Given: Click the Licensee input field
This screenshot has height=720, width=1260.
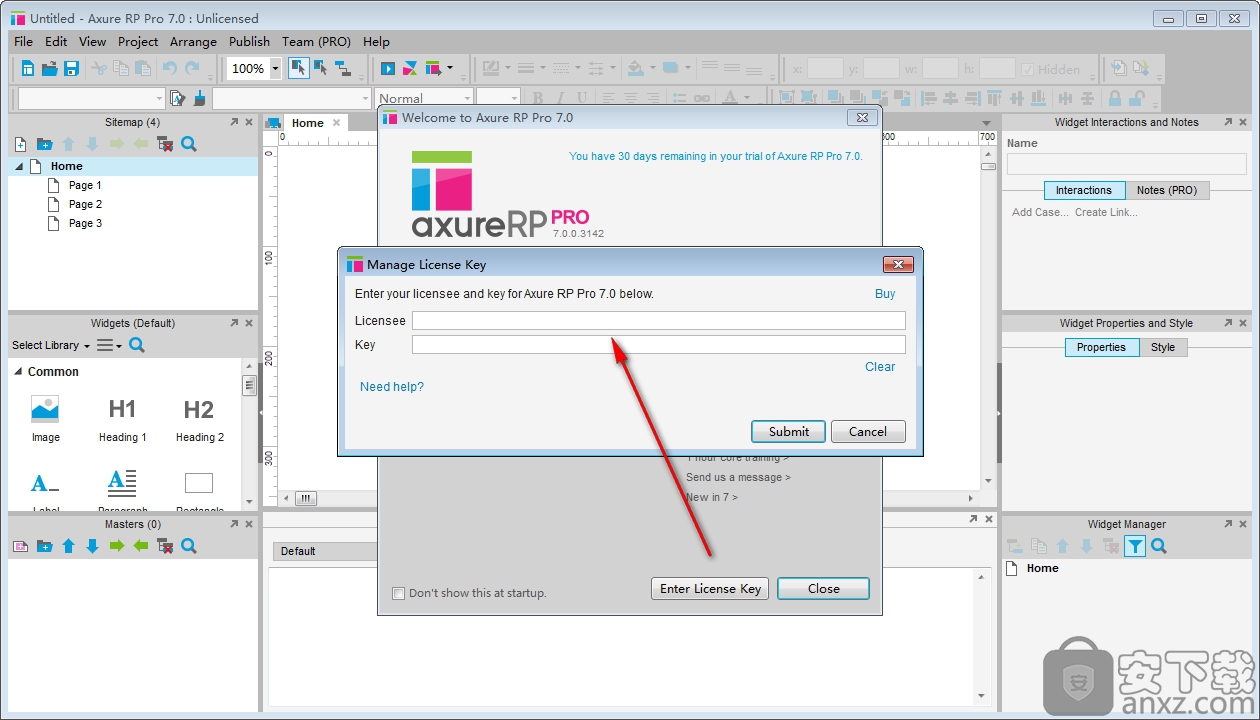Looking at the screenshot, I should [x=659, y=320].
